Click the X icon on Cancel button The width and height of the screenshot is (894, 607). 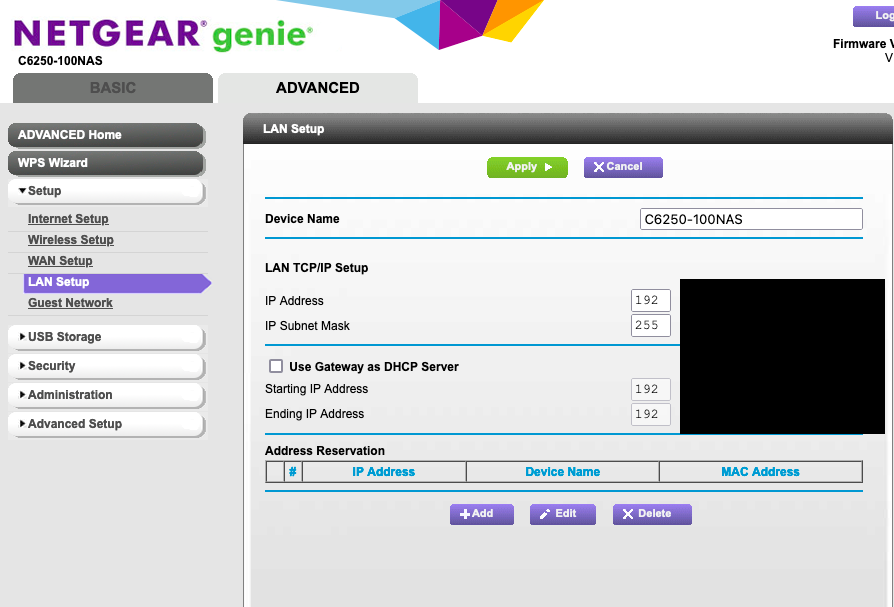pos(599,167)
